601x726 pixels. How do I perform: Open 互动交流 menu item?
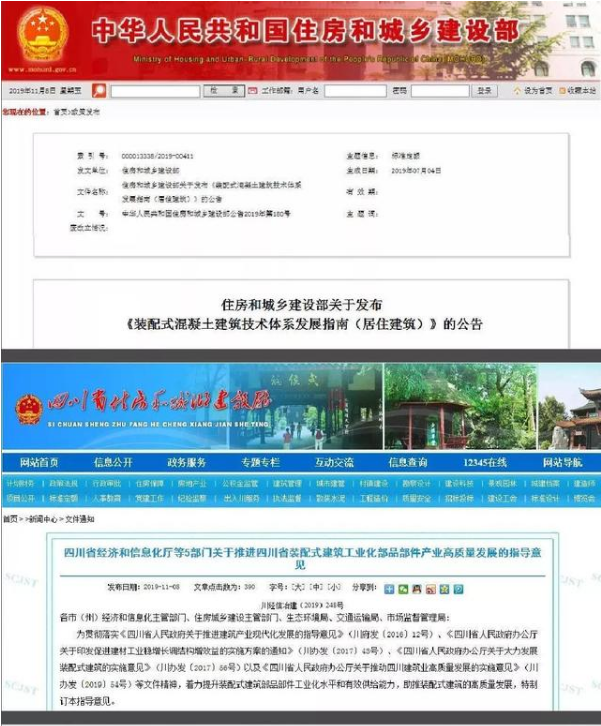pyautogui.click(x=334, y=462)
